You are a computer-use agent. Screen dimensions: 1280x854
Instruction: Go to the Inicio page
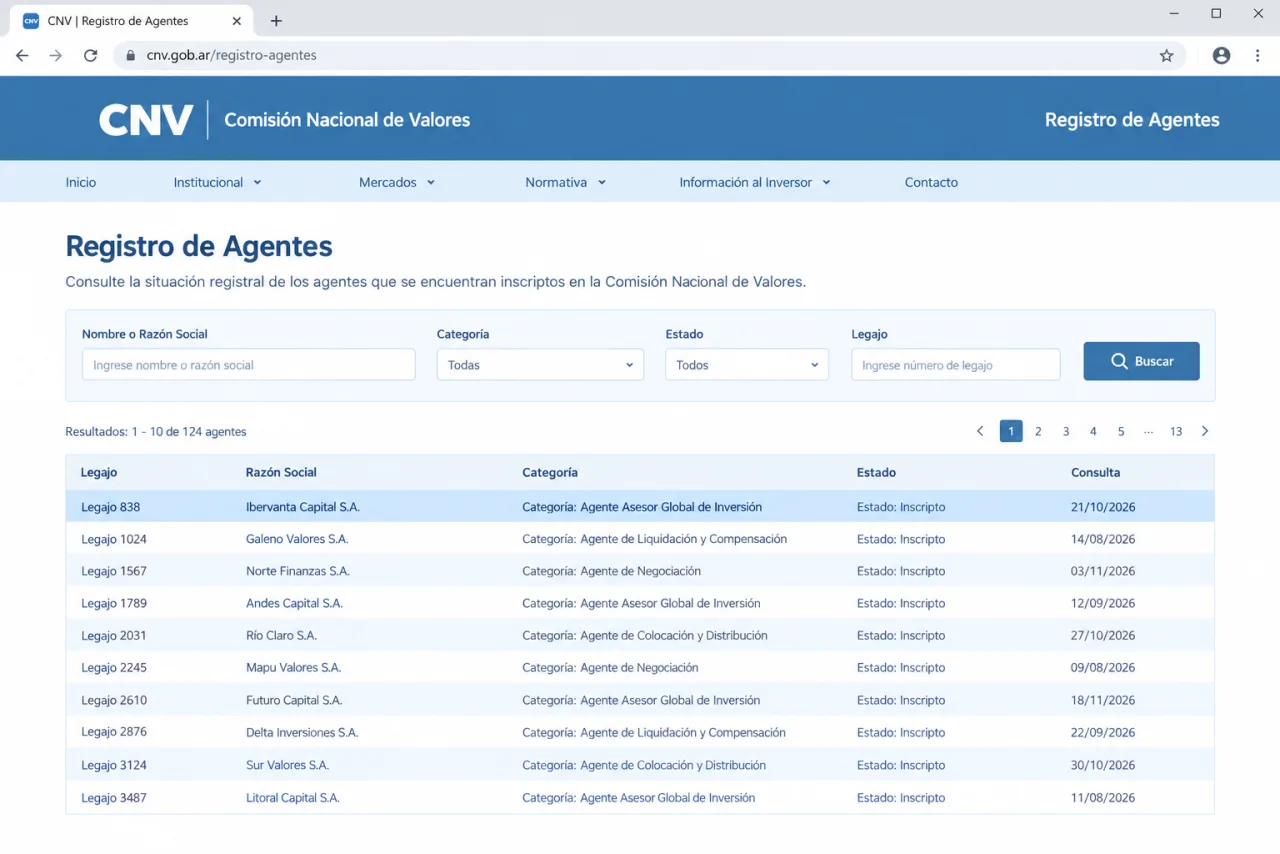(x=81, y=182)
